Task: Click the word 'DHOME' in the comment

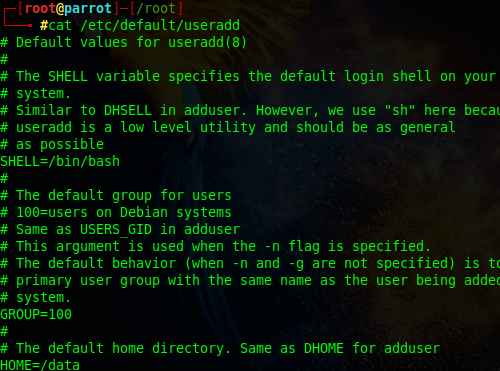Action: click(x=324, y=348)
